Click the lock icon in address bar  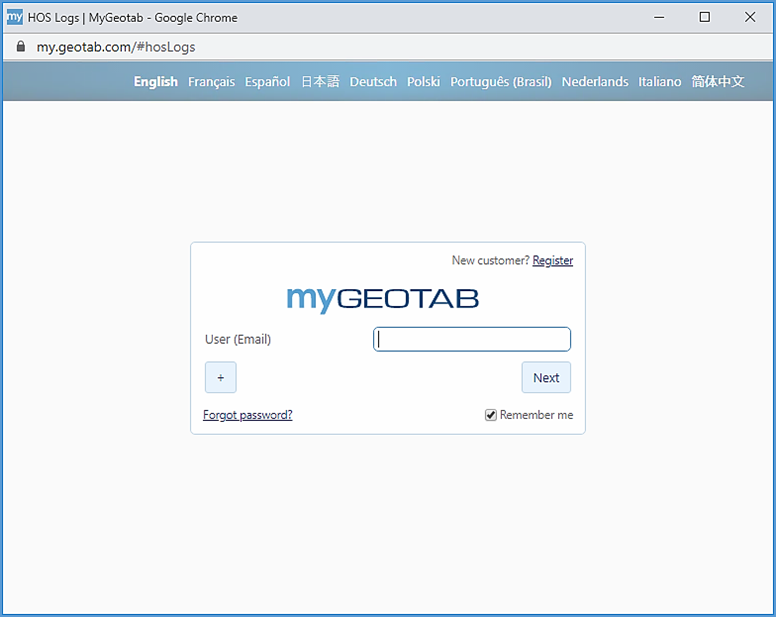(20, 47)
